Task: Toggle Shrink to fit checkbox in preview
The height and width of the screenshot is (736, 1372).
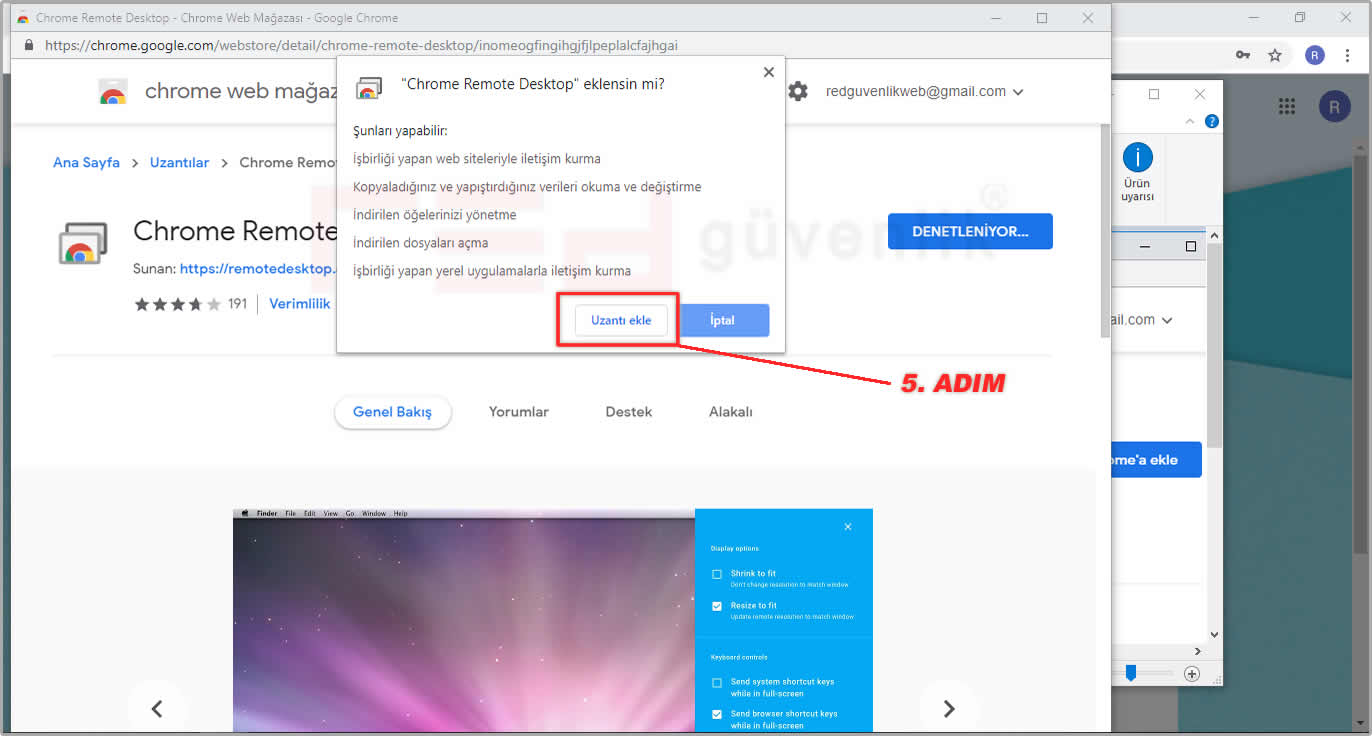Action: pyautogui.click(x=717, y=574)
